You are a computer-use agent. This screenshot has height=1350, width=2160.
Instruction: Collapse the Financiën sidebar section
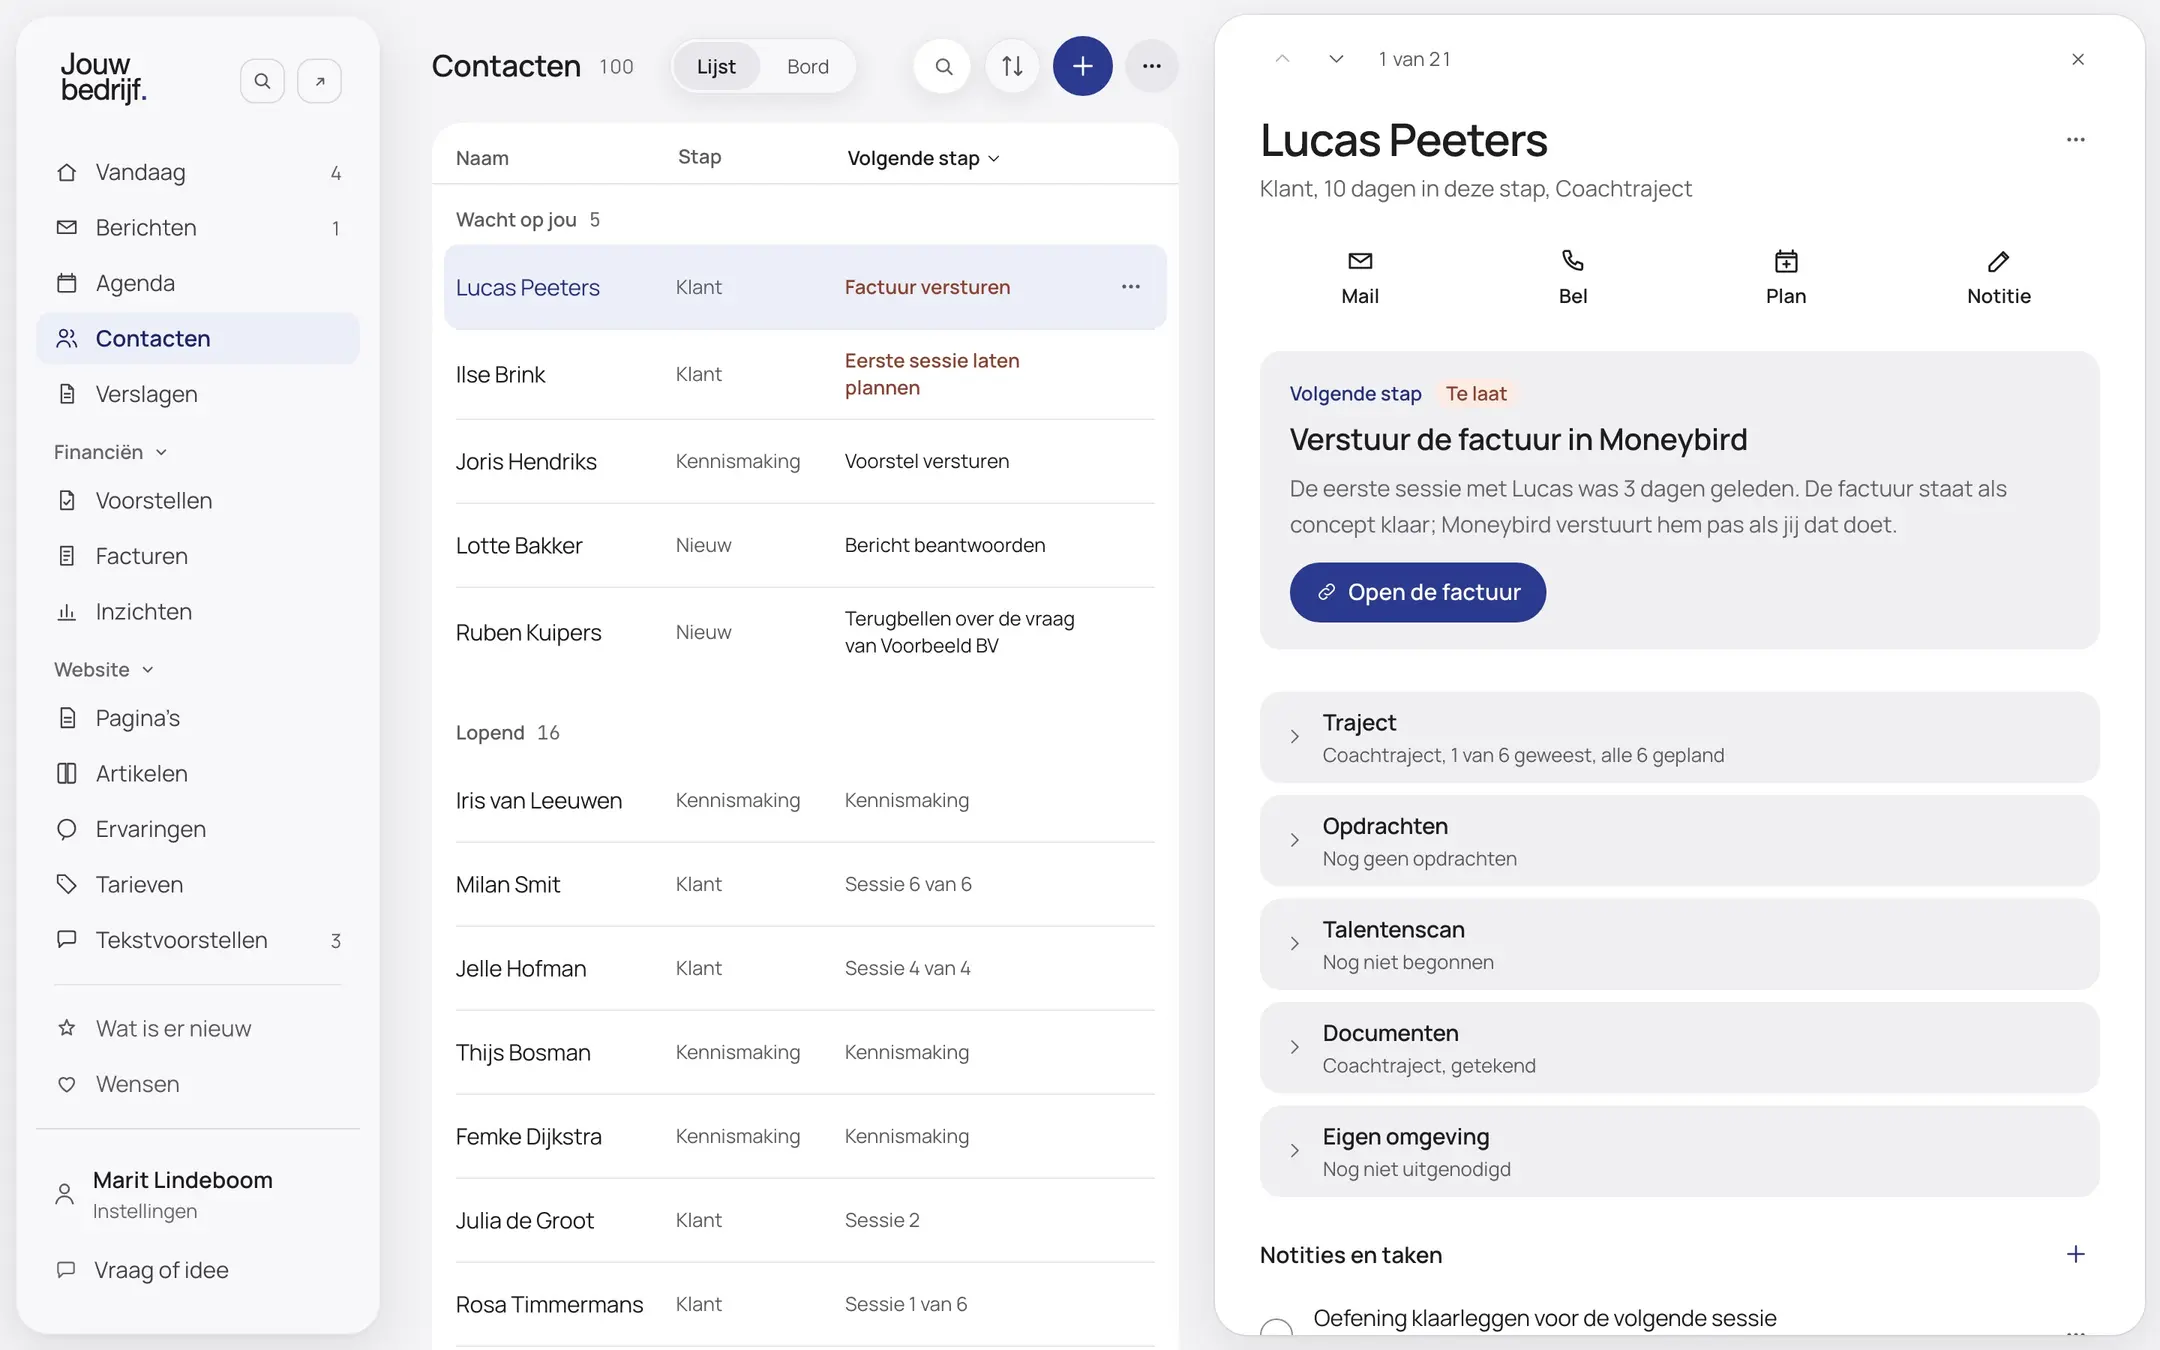pos(110,452)
